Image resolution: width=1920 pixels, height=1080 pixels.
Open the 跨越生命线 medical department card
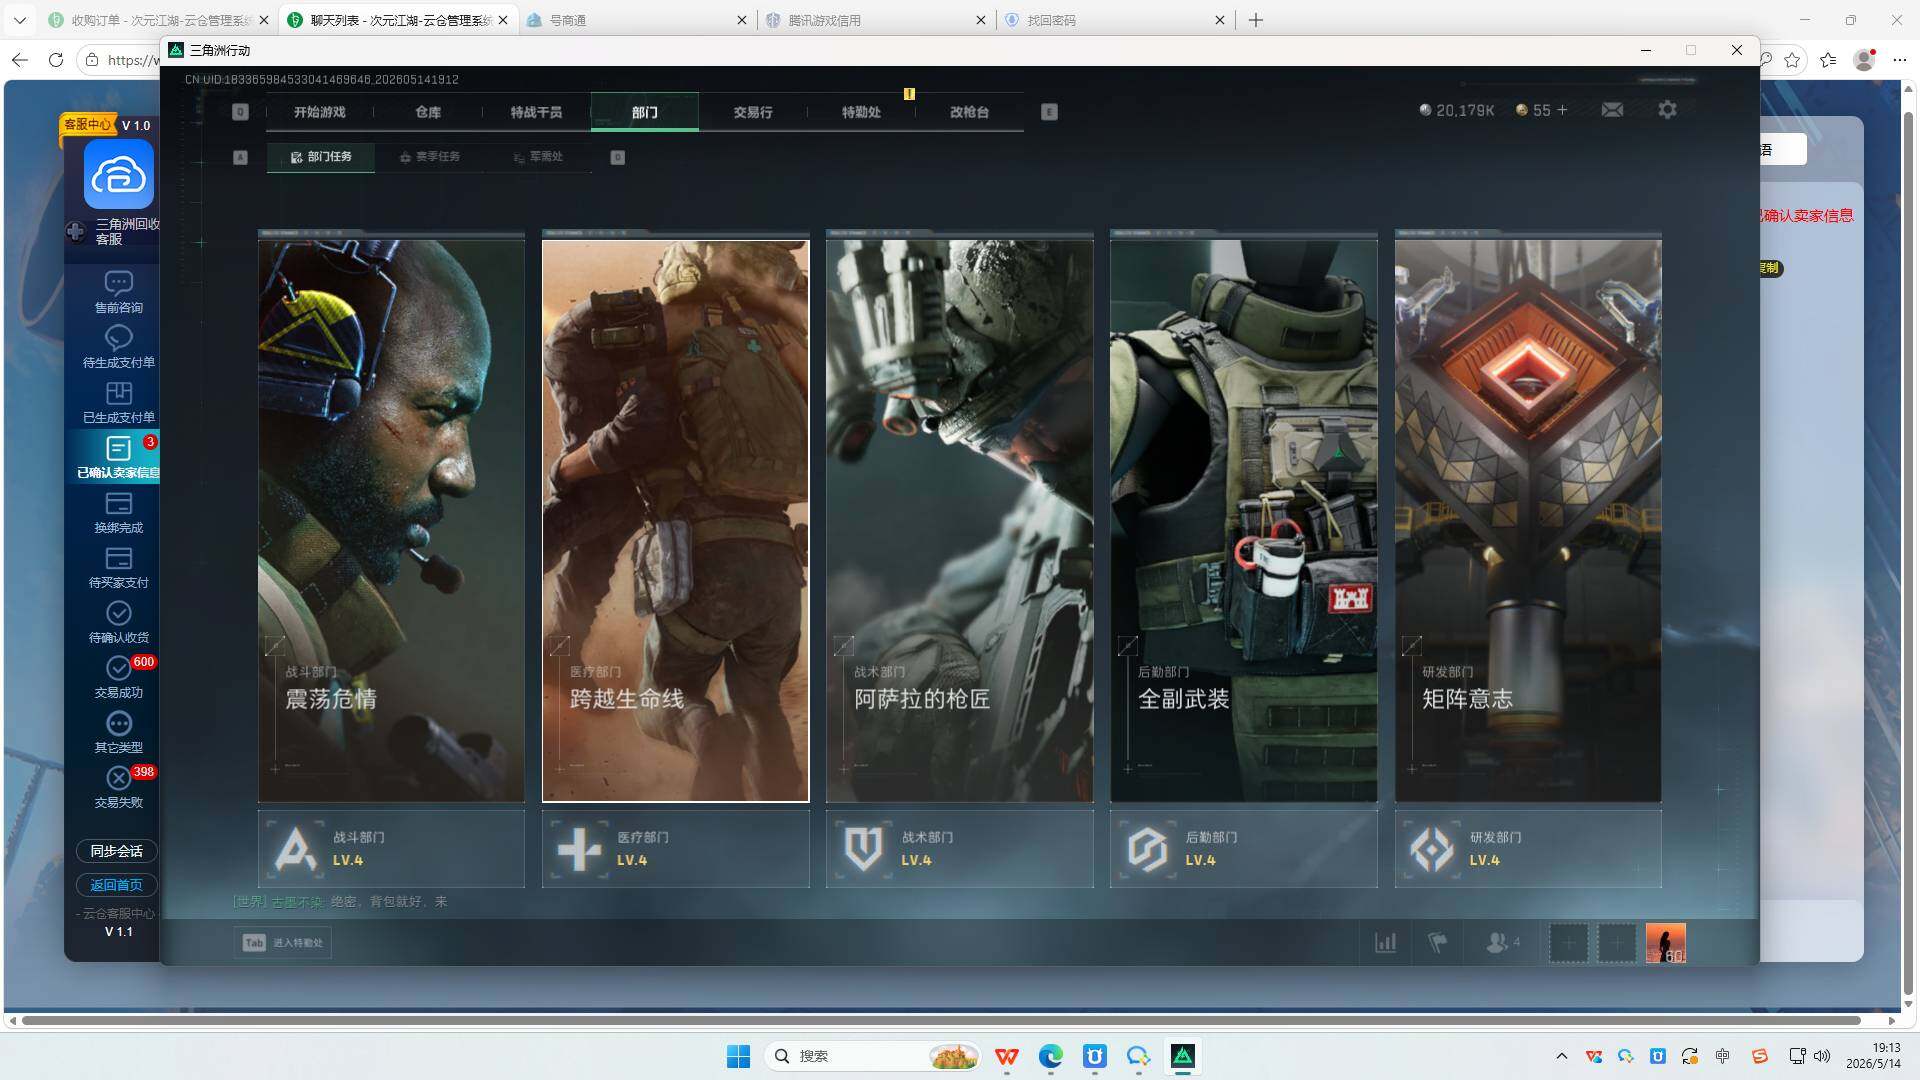pyautogui.click(x=675, y=520)
